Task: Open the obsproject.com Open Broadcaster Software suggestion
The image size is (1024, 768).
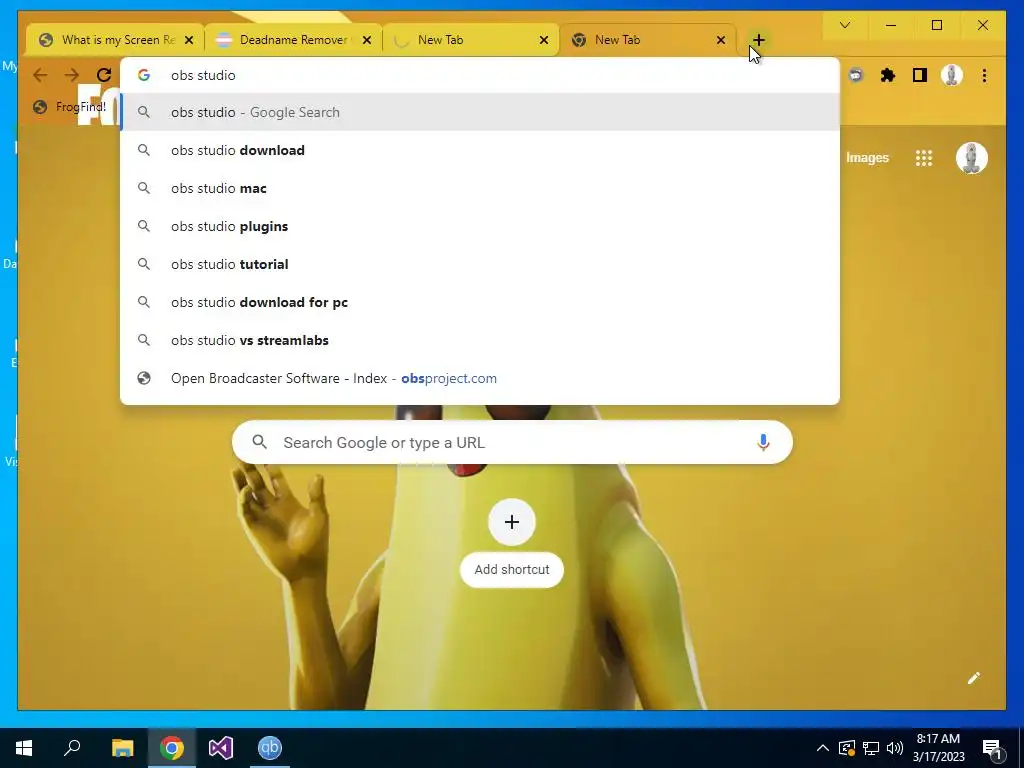Action: 480,378
